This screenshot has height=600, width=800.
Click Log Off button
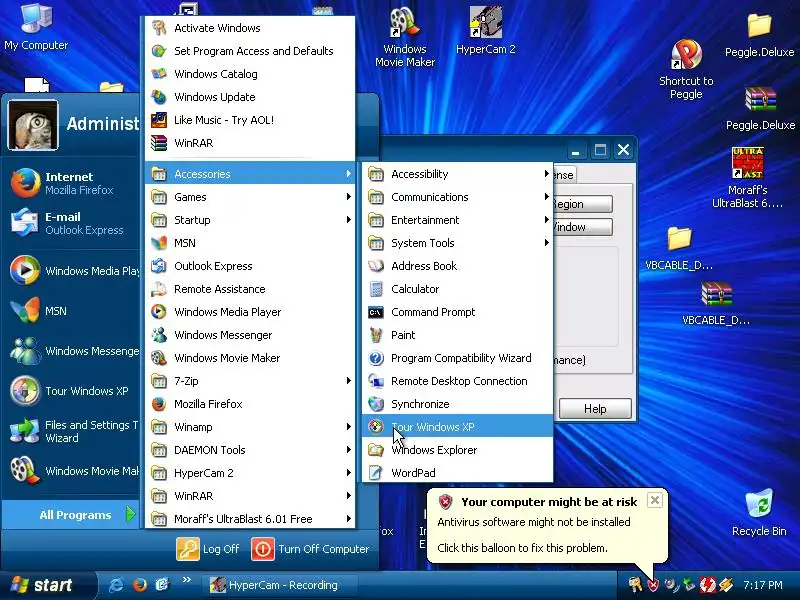point(208,549)
